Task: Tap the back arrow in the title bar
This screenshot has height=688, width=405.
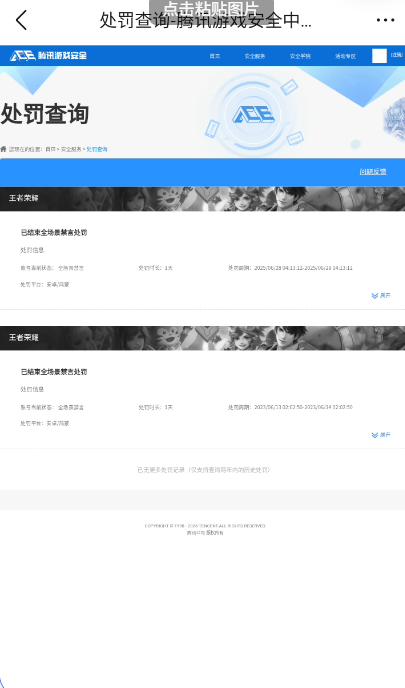Action: [21, 20]
